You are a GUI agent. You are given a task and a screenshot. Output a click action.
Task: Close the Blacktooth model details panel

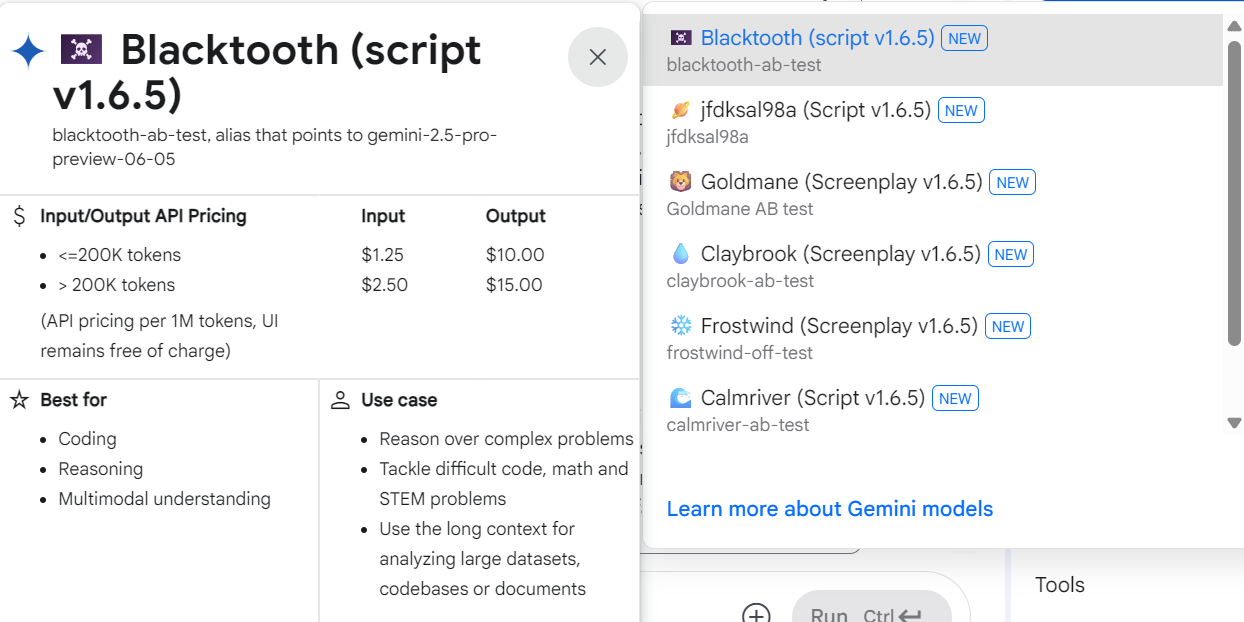tap(598, 57)
